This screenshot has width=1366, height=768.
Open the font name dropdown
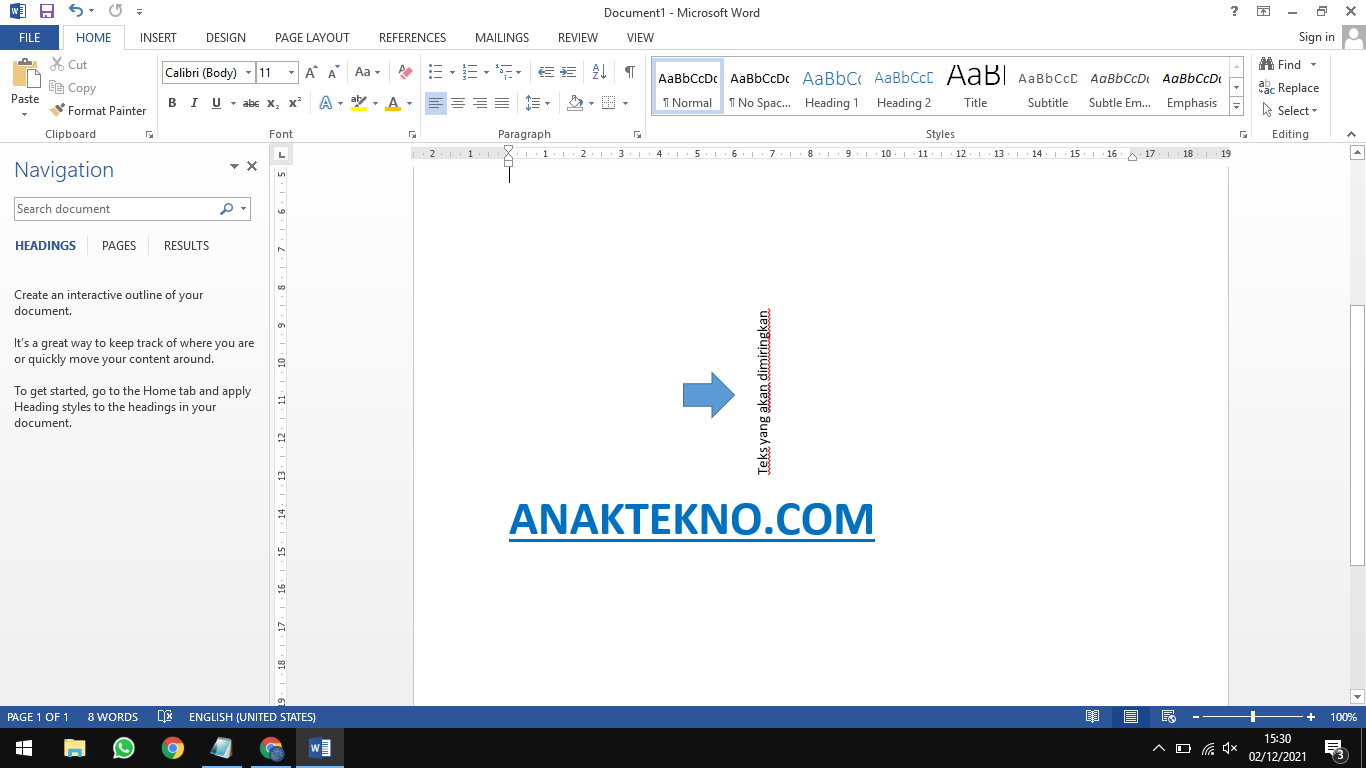click(x=248, y=73)
